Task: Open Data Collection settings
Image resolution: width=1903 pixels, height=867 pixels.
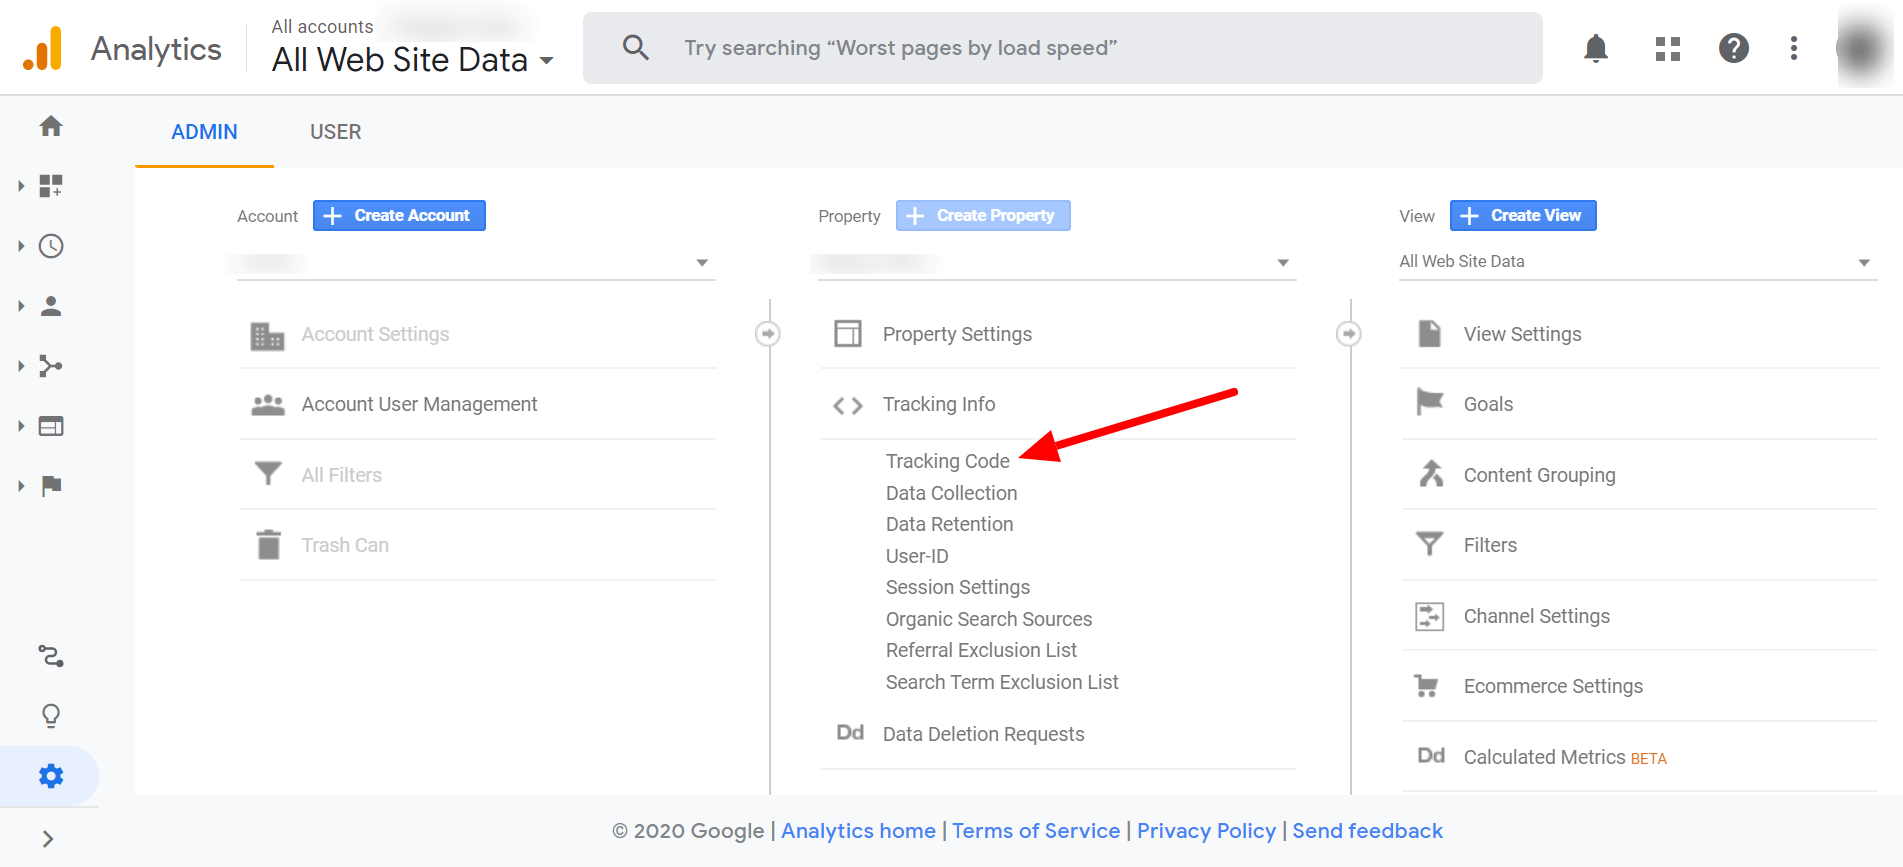Action: pyautogui.click(x=951, y=493)
